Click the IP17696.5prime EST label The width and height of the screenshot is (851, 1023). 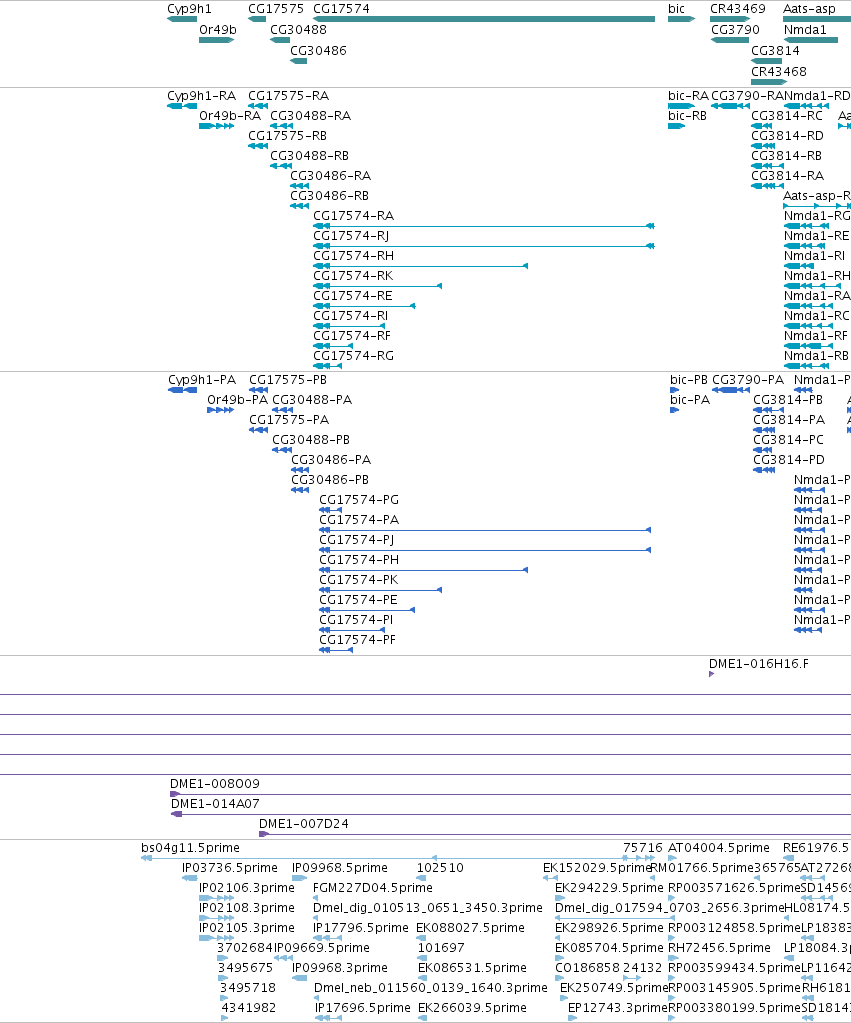click(363, 1008)
